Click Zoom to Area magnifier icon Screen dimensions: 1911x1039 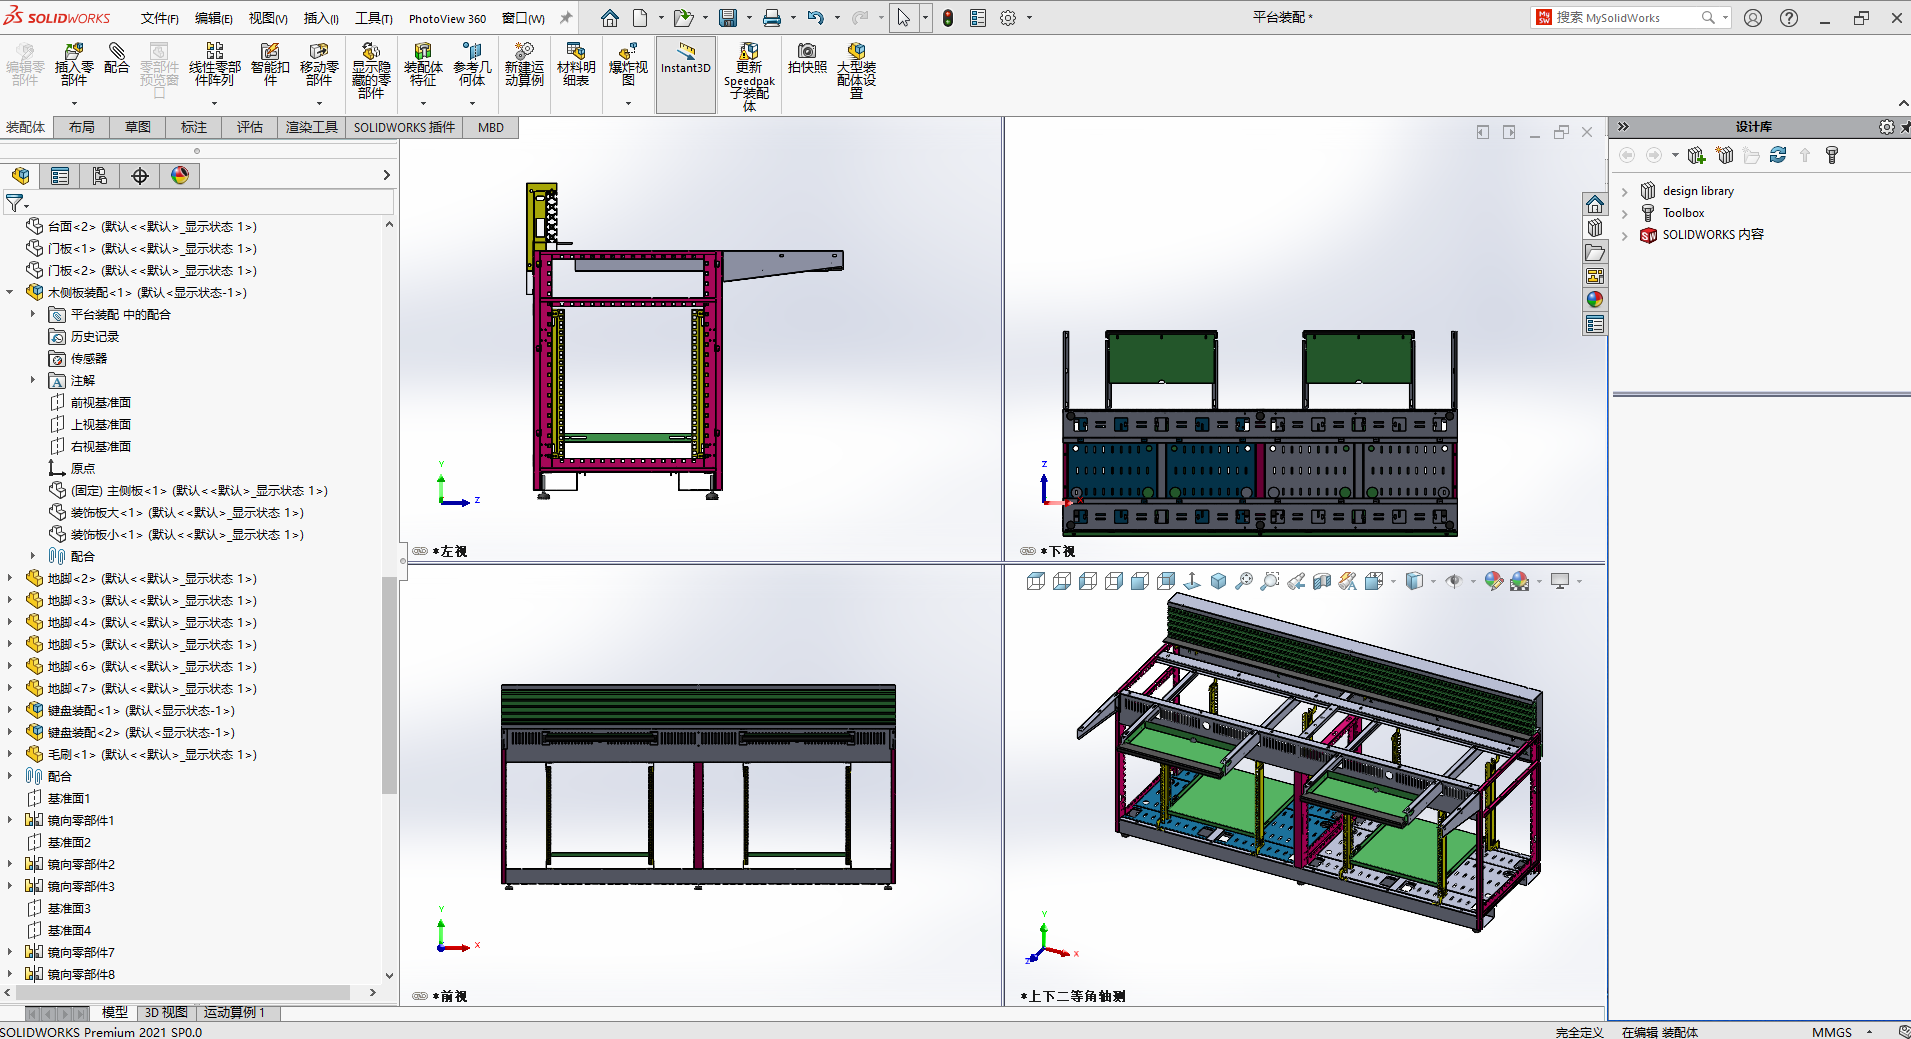[x=1270, y=581]
